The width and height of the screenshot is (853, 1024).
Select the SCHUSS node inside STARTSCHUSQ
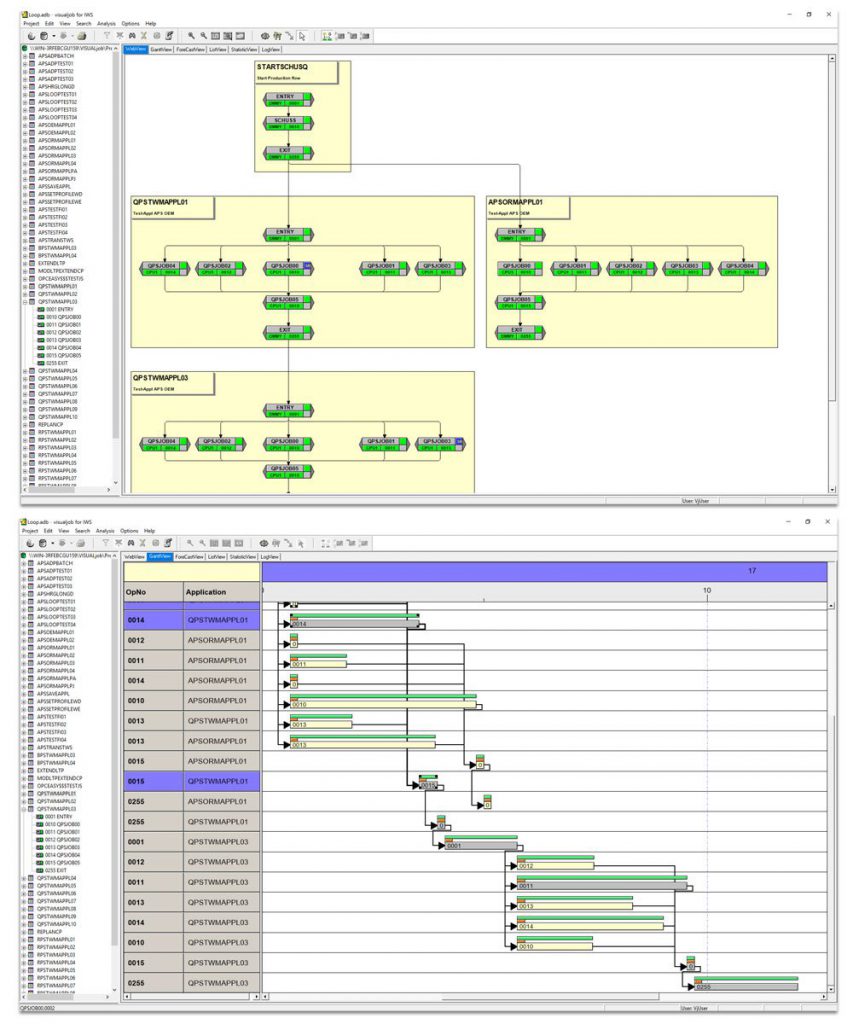[x=288, y=123]
